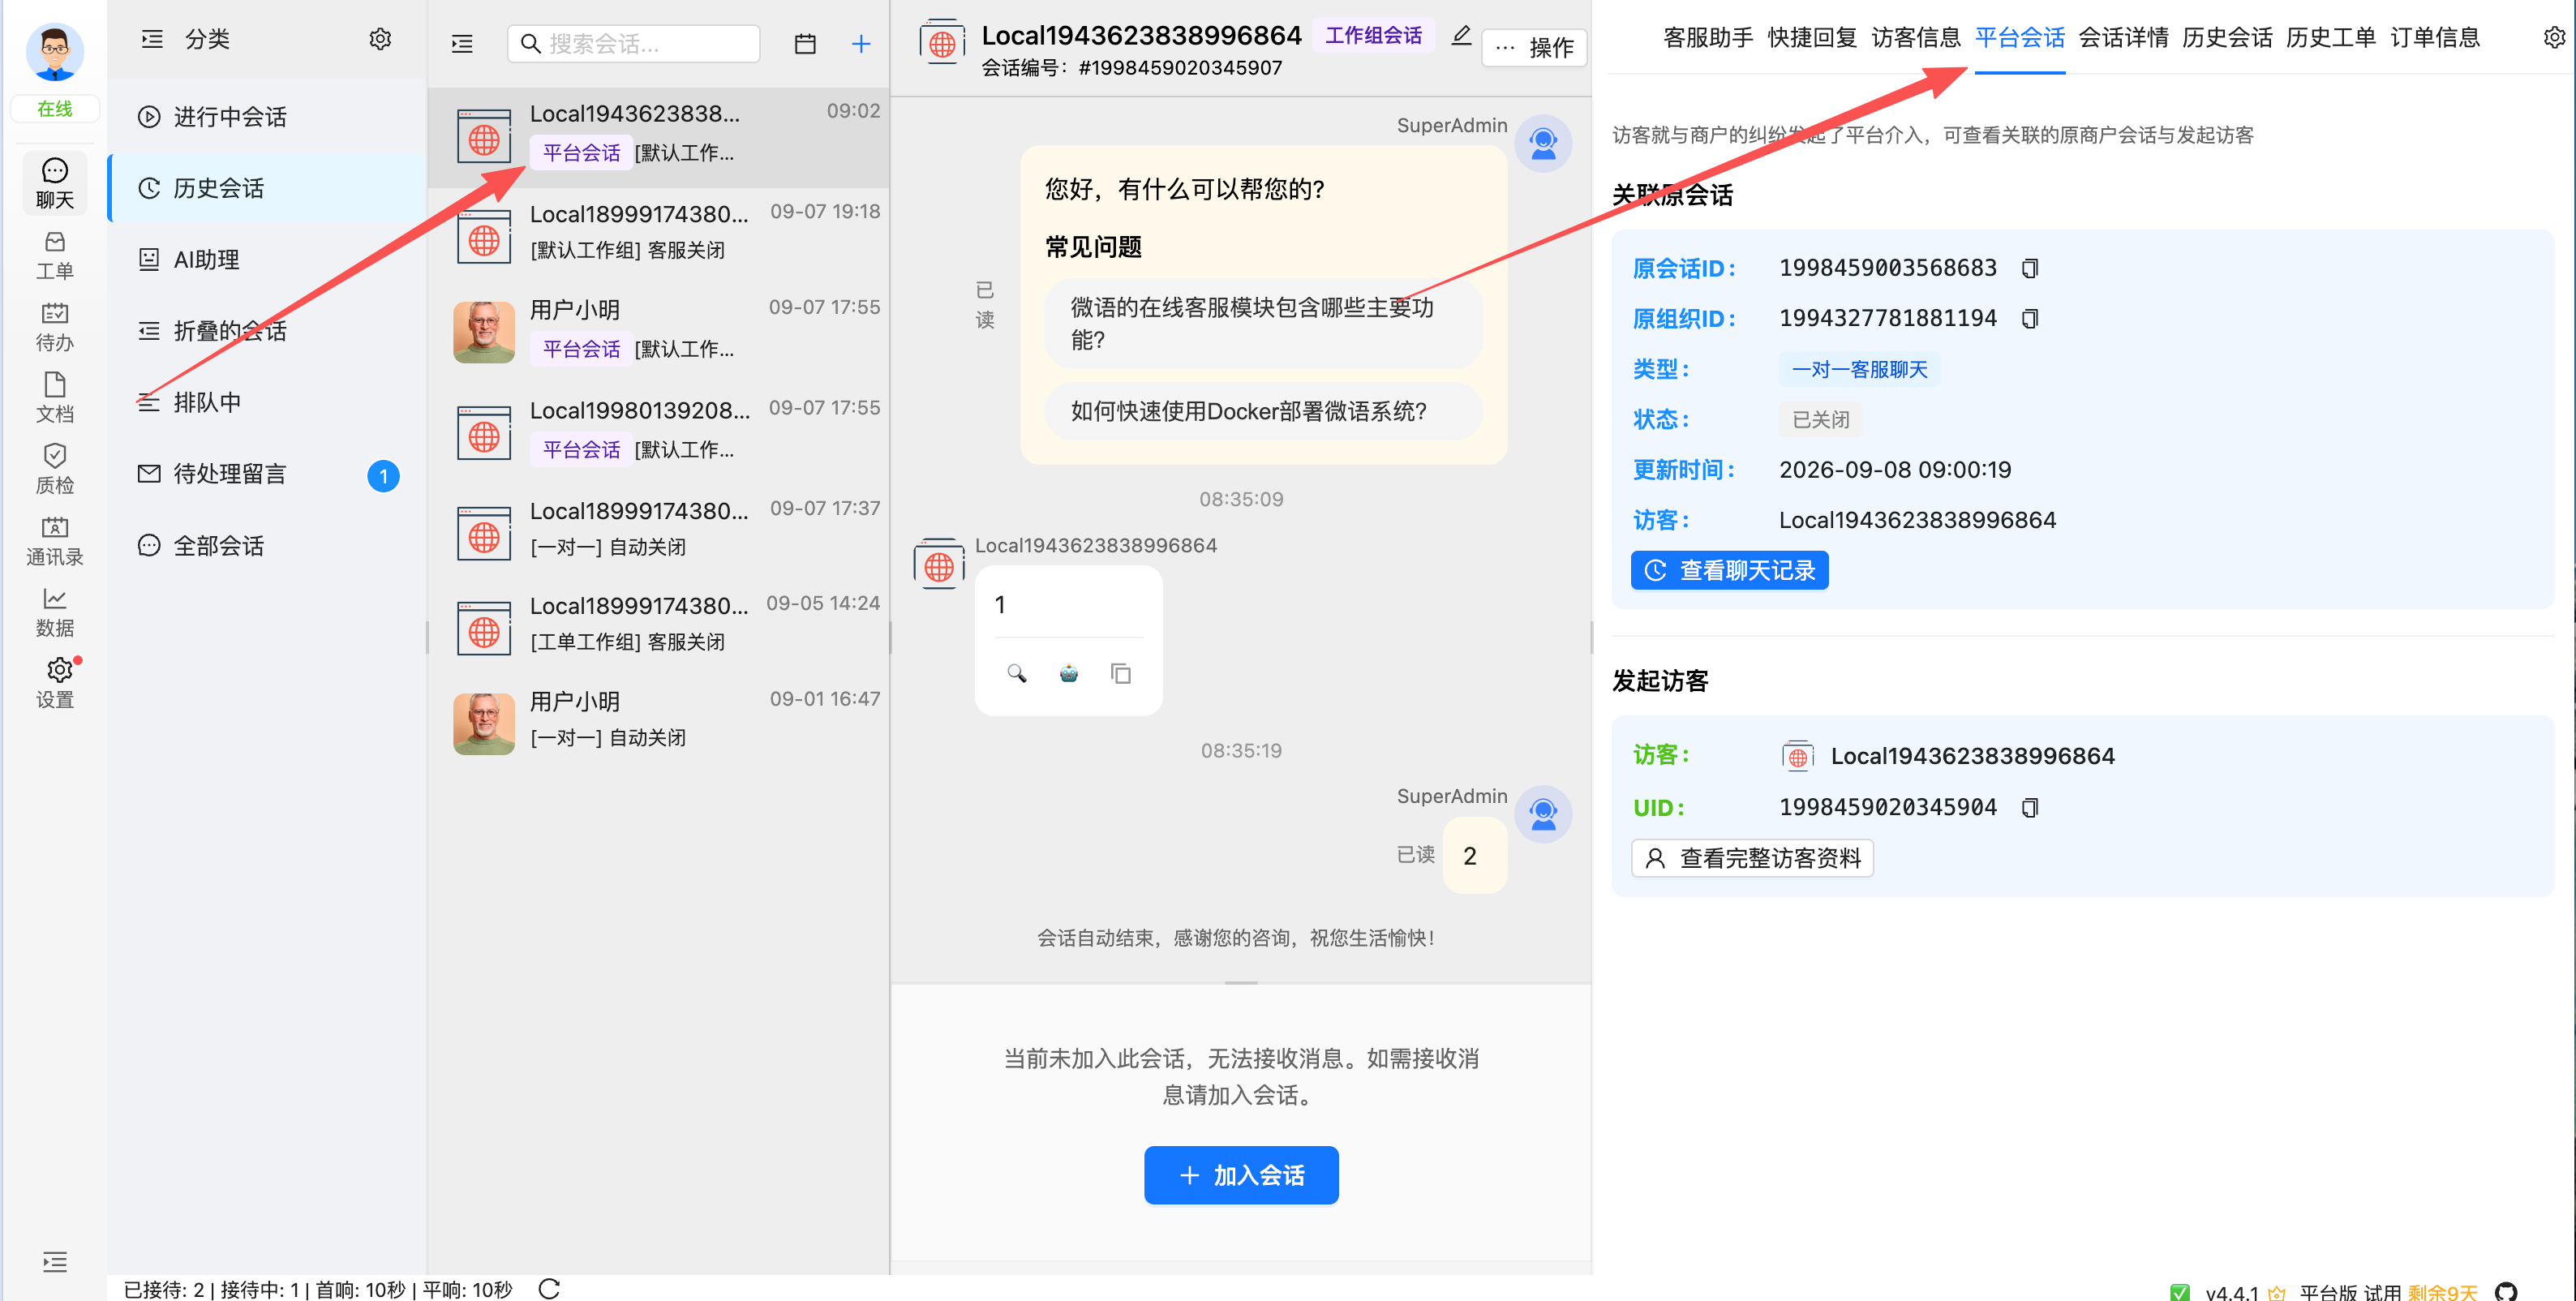
Task: Copy the 原会话ID value
Action: click(2029, 268)
